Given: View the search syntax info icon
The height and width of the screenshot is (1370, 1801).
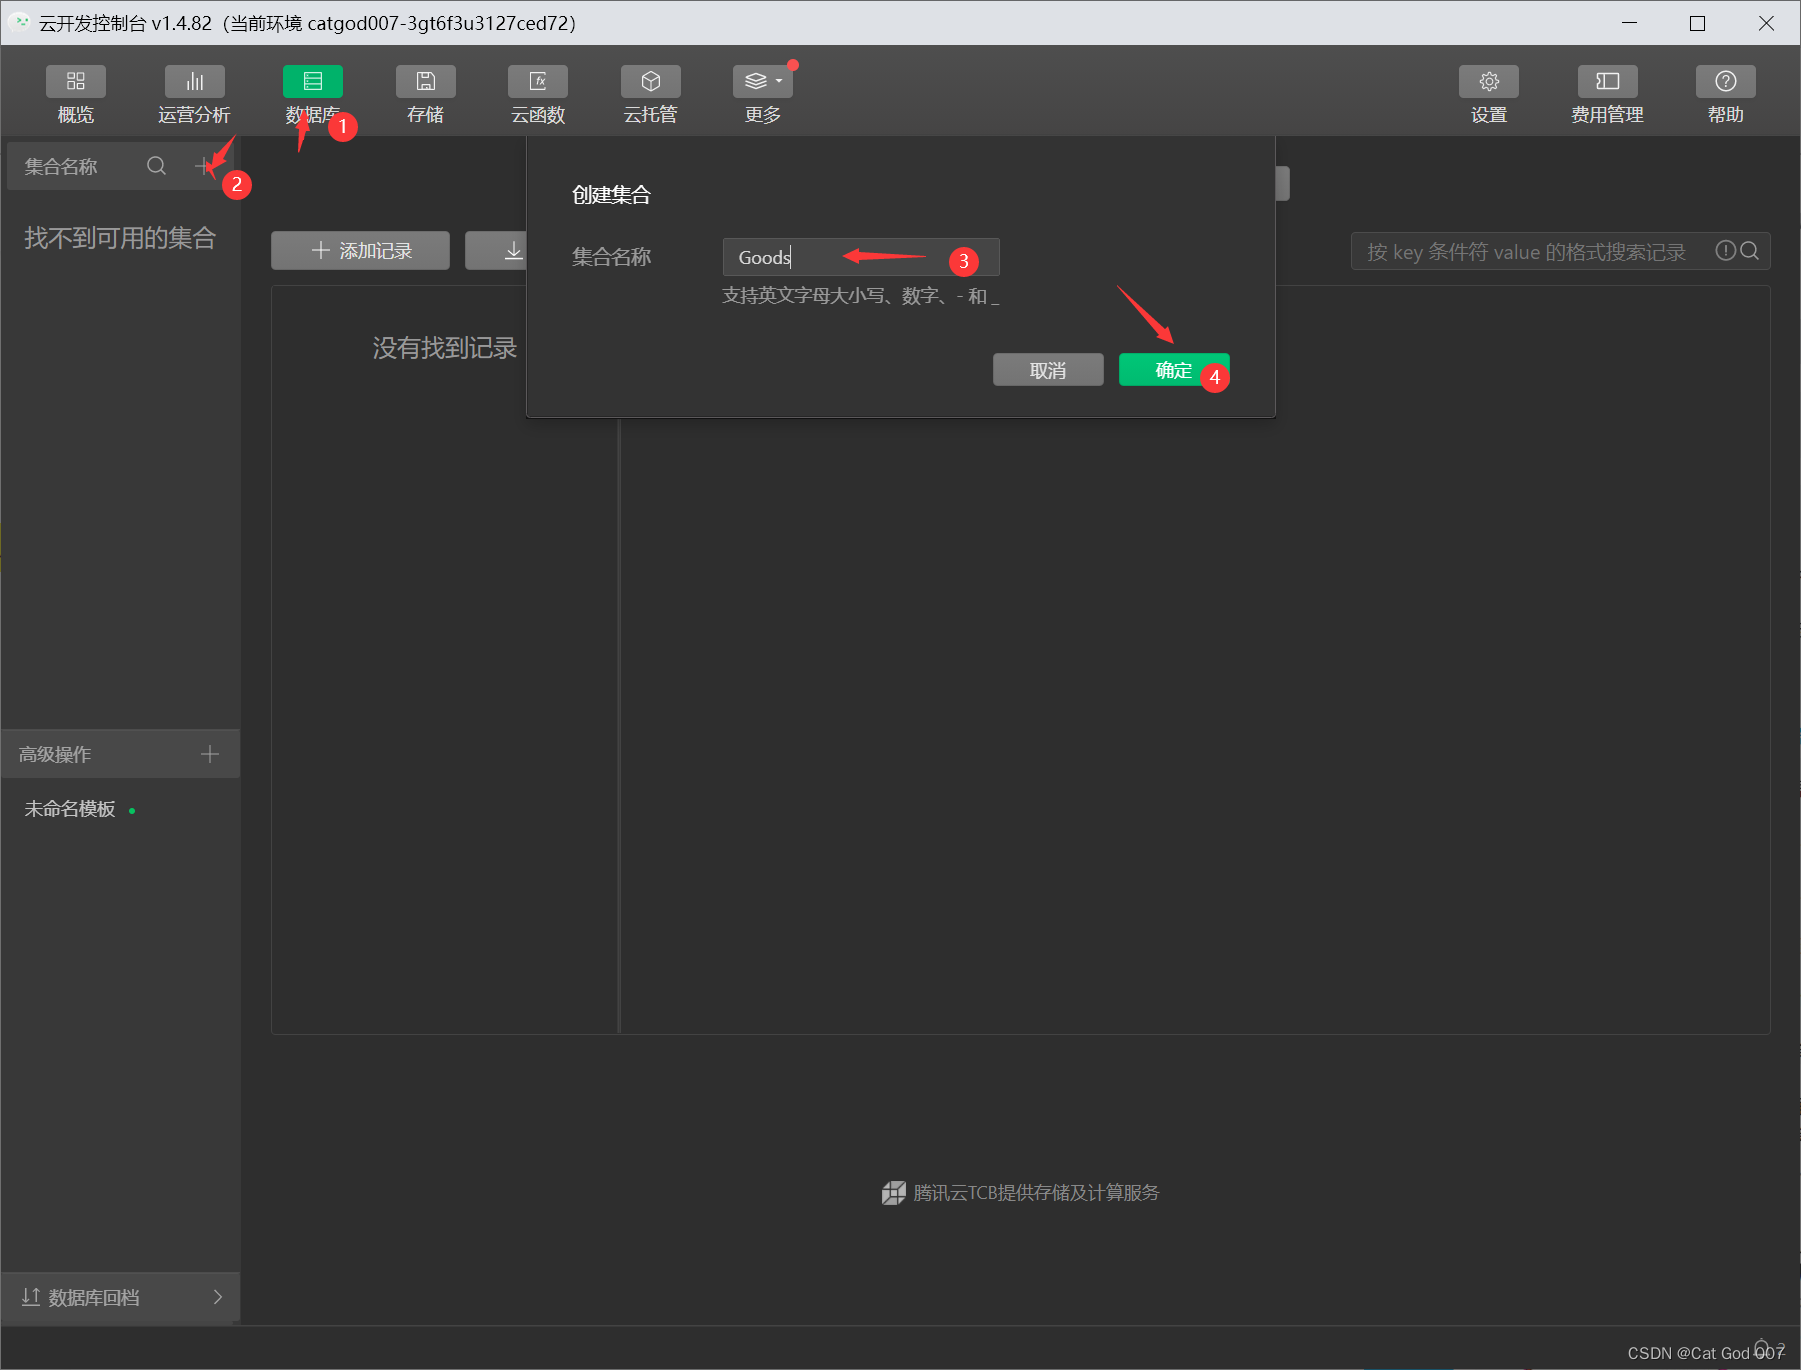Looking at the screenshot, I should click(x=1725, y=251).
